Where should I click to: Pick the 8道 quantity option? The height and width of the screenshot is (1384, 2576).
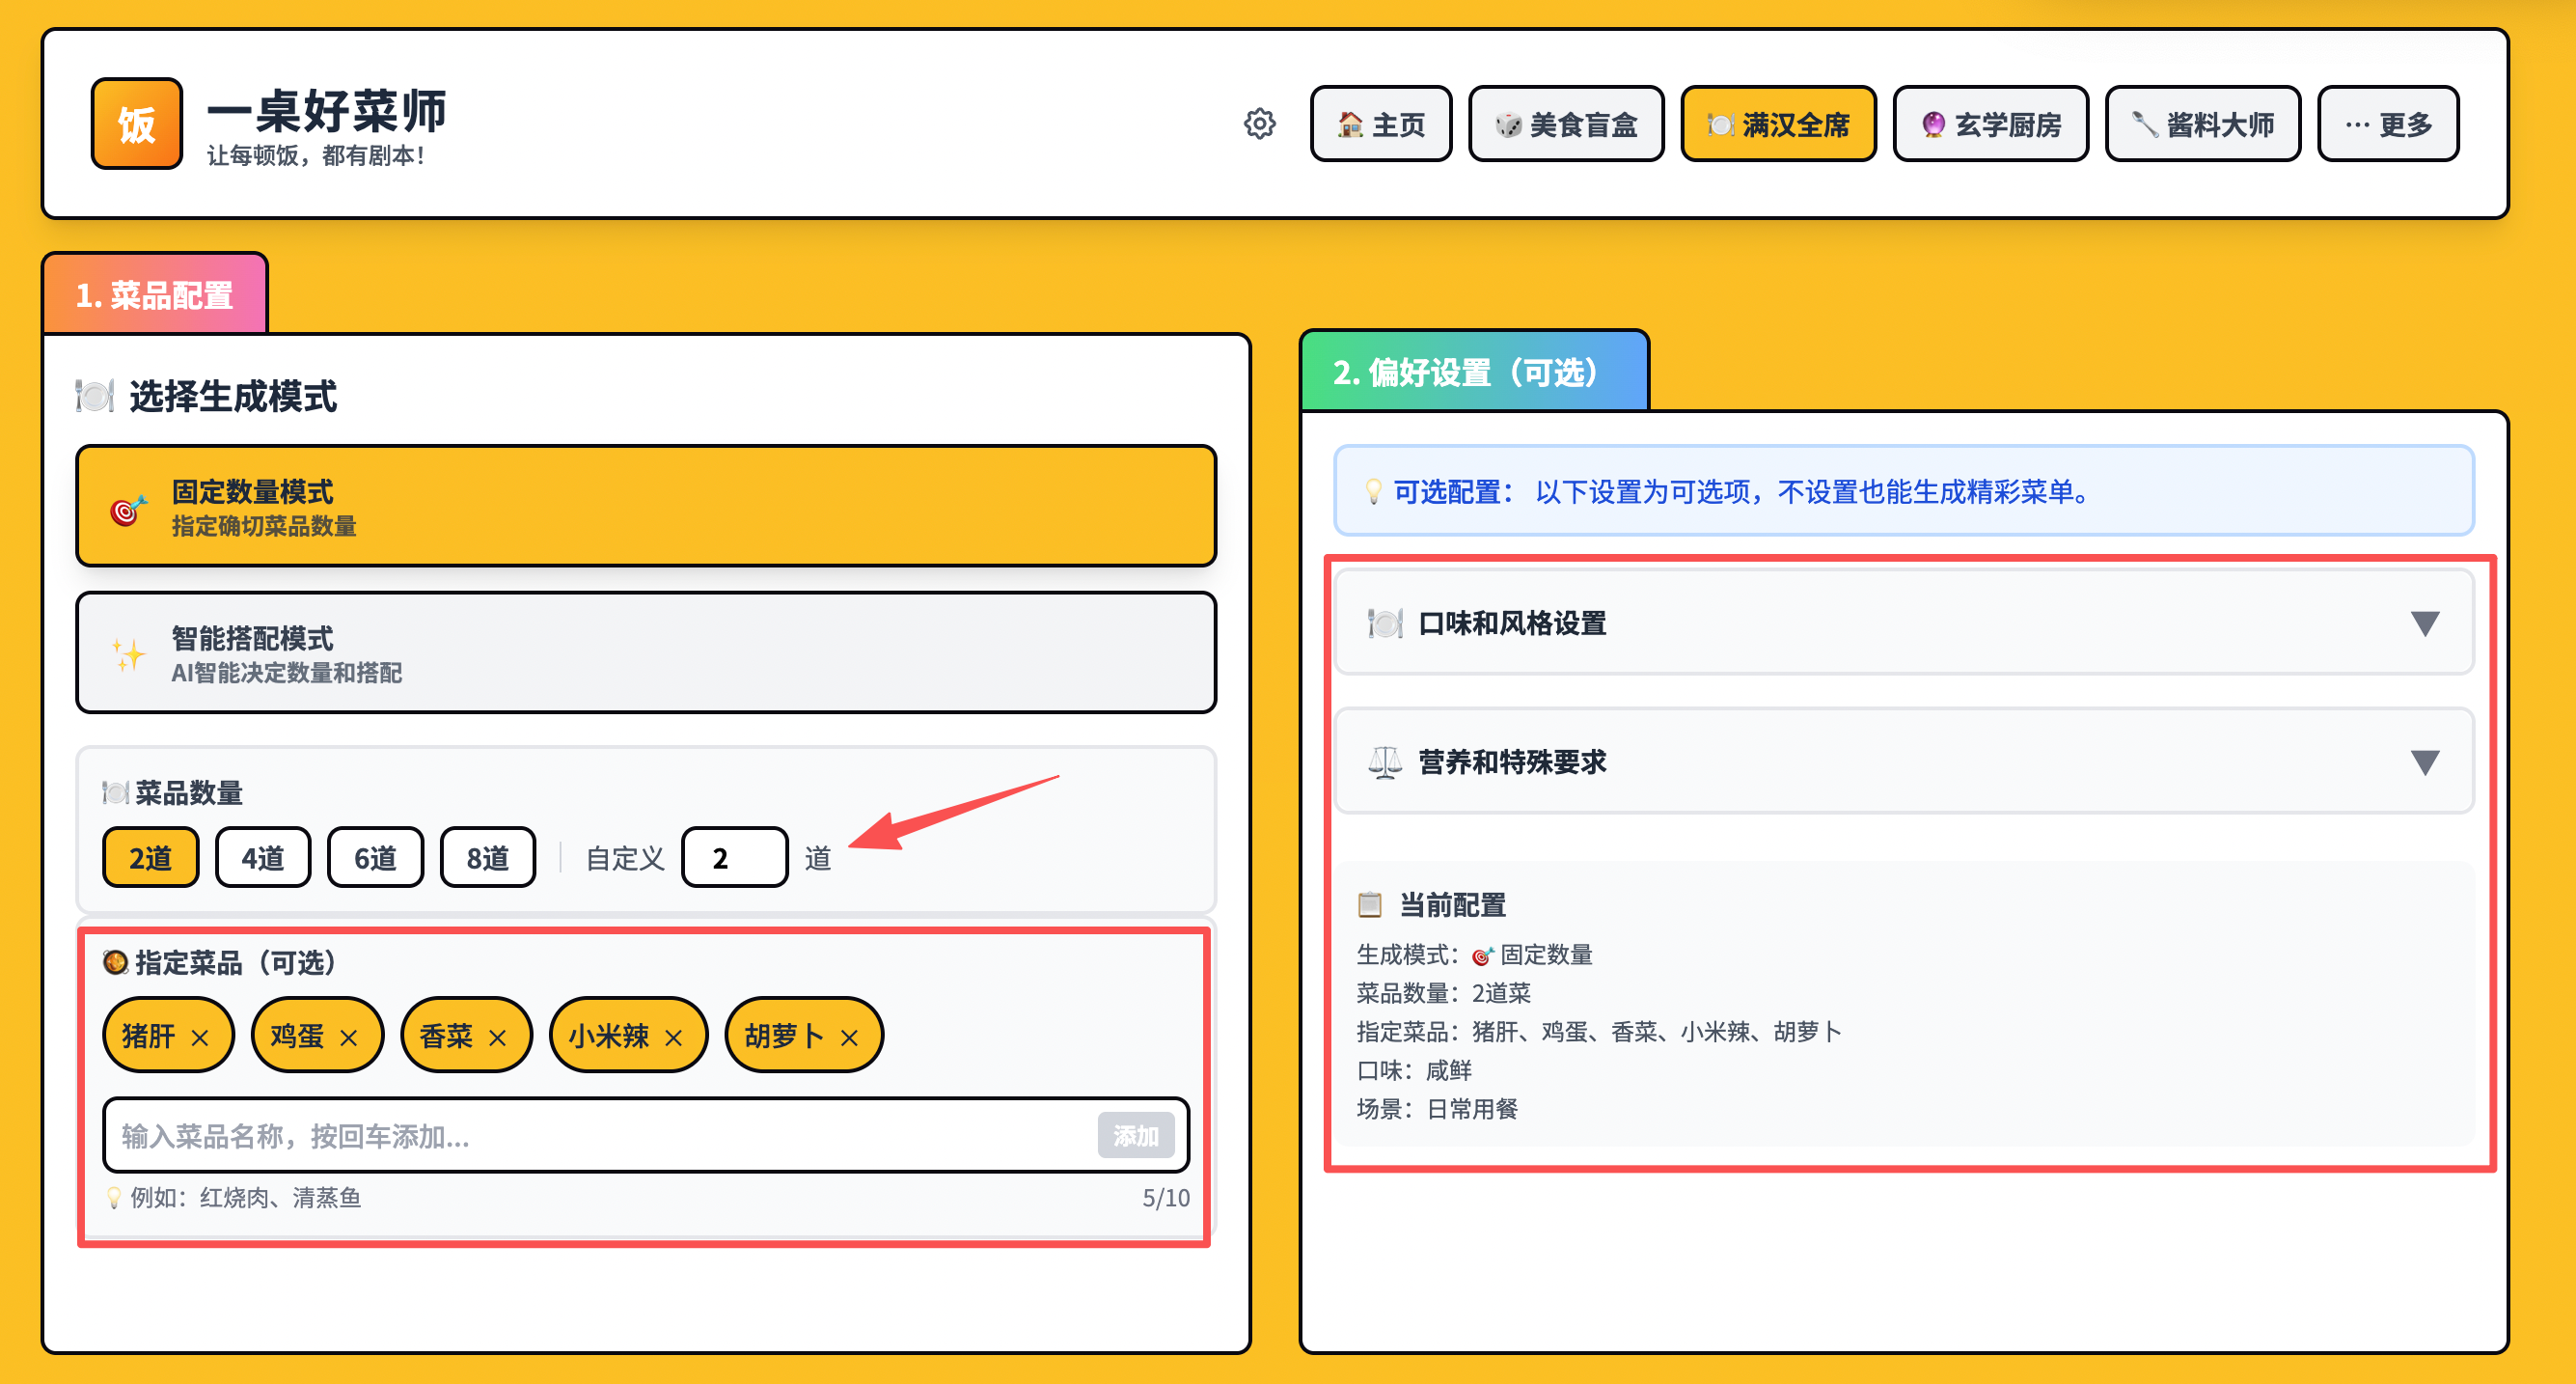coord(488,858)
